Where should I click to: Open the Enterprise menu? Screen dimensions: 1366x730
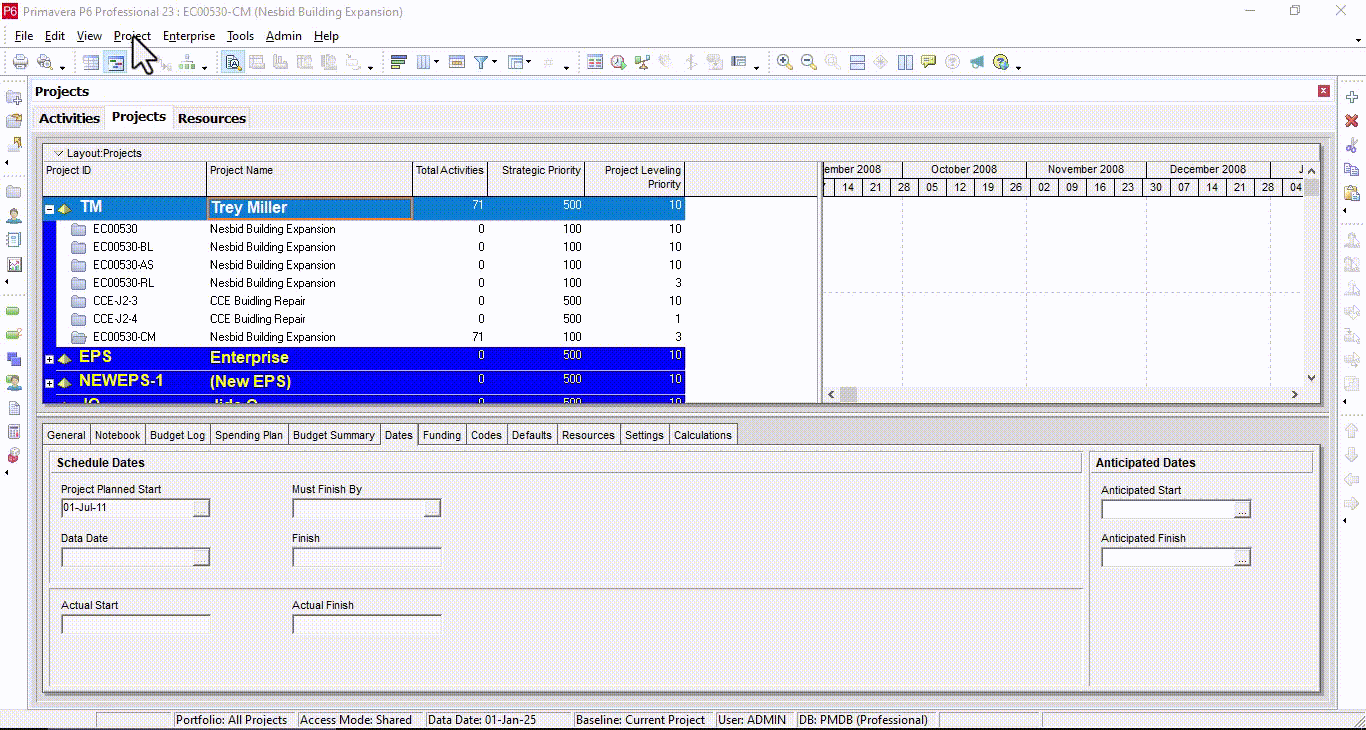coord(189,36)
